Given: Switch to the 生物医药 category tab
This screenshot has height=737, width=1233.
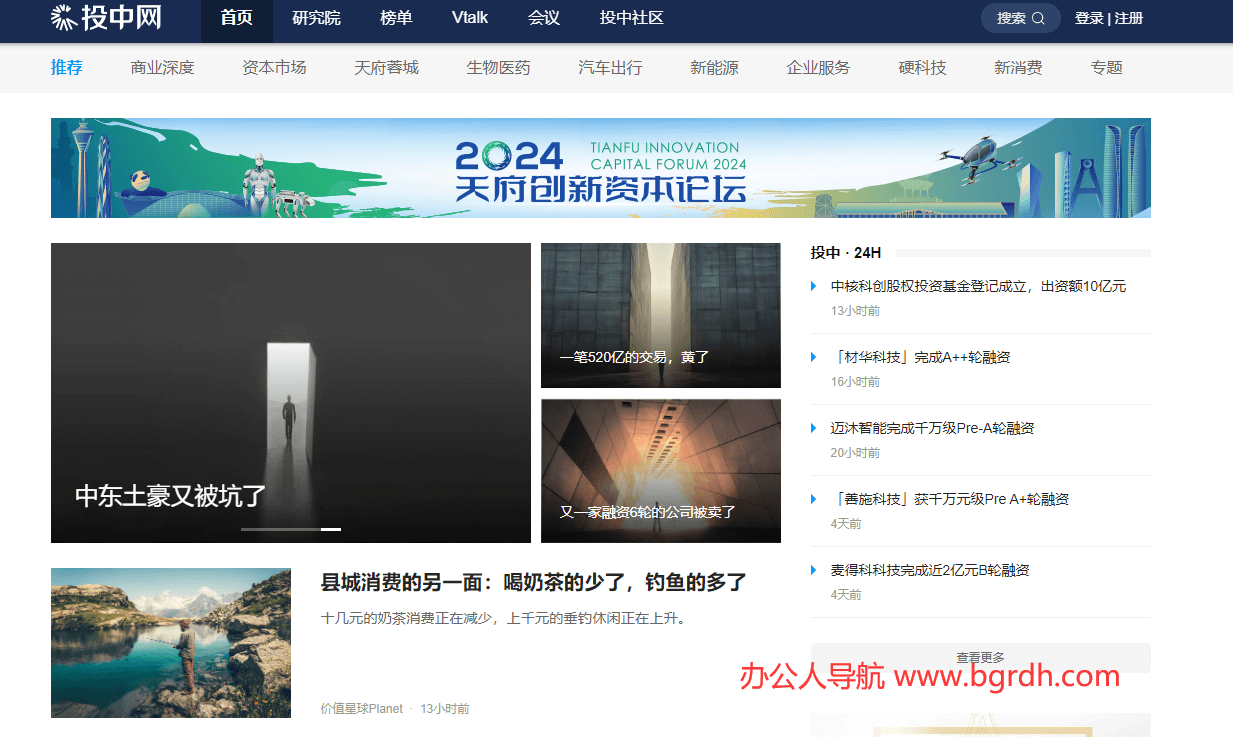Looking at the screenshot, I should tap(498, 68).
